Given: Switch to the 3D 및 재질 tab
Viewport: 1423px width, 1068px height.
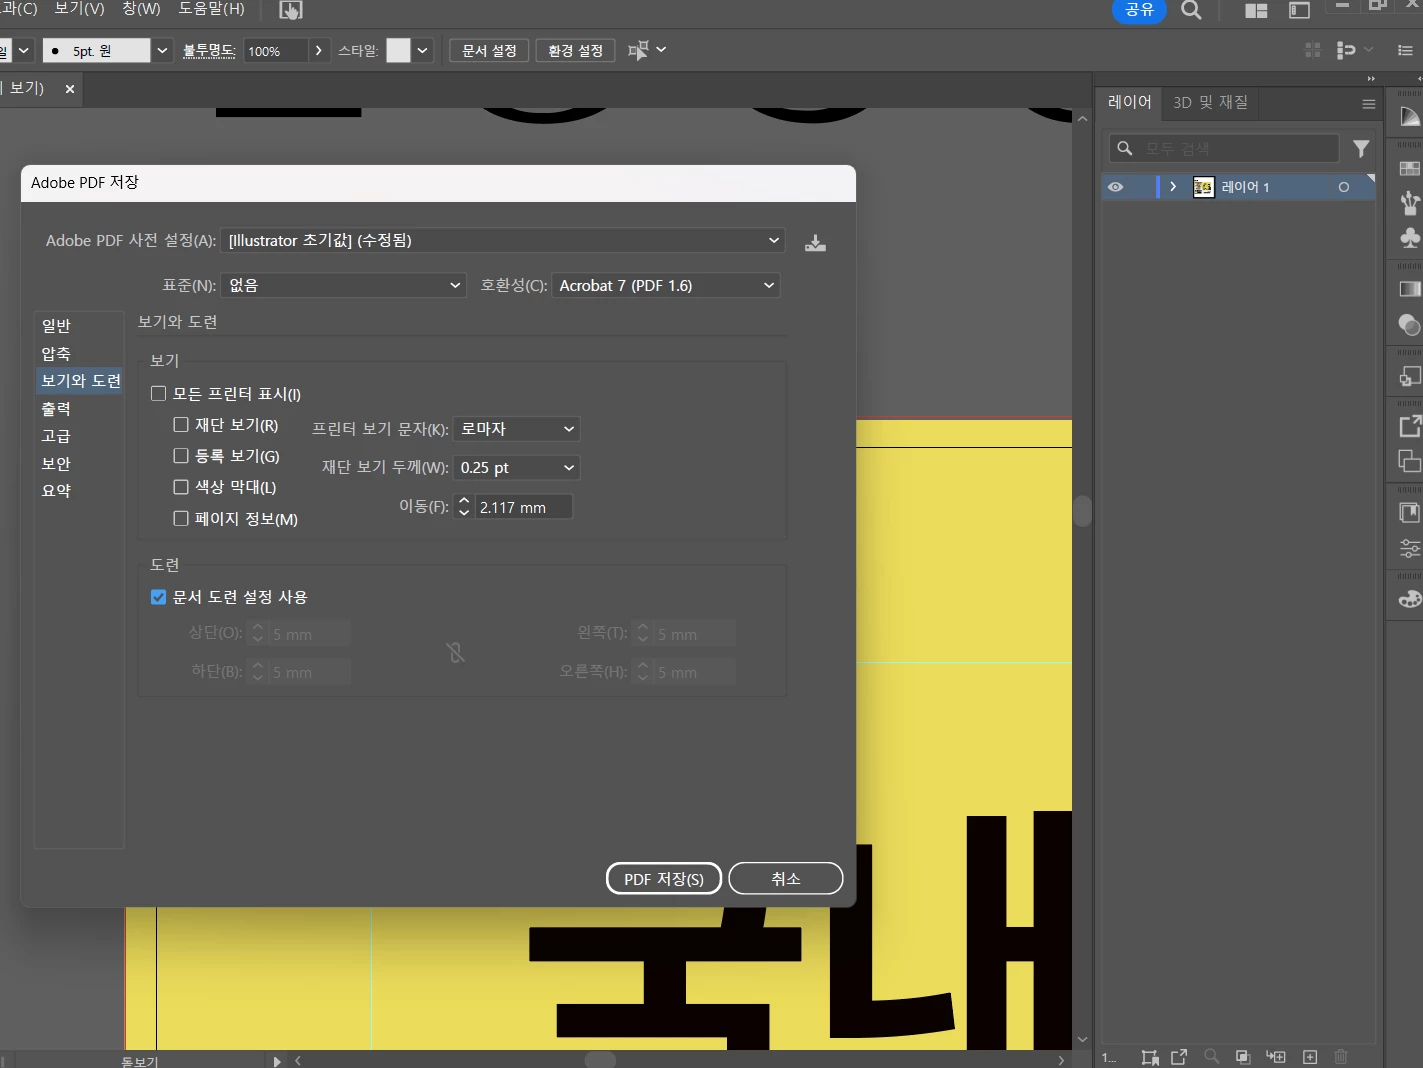Looking at the screenshot, I should coord(1210,102).
